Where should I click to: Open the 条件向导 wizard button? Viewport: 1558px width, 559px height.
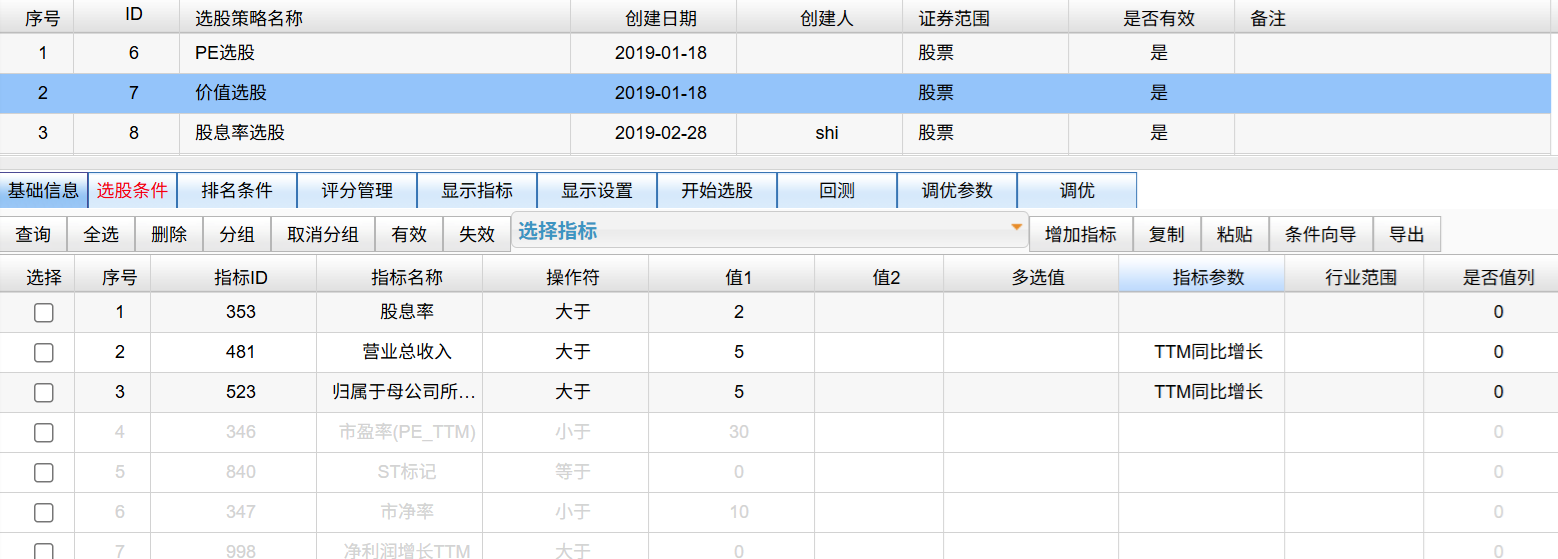1321,234
